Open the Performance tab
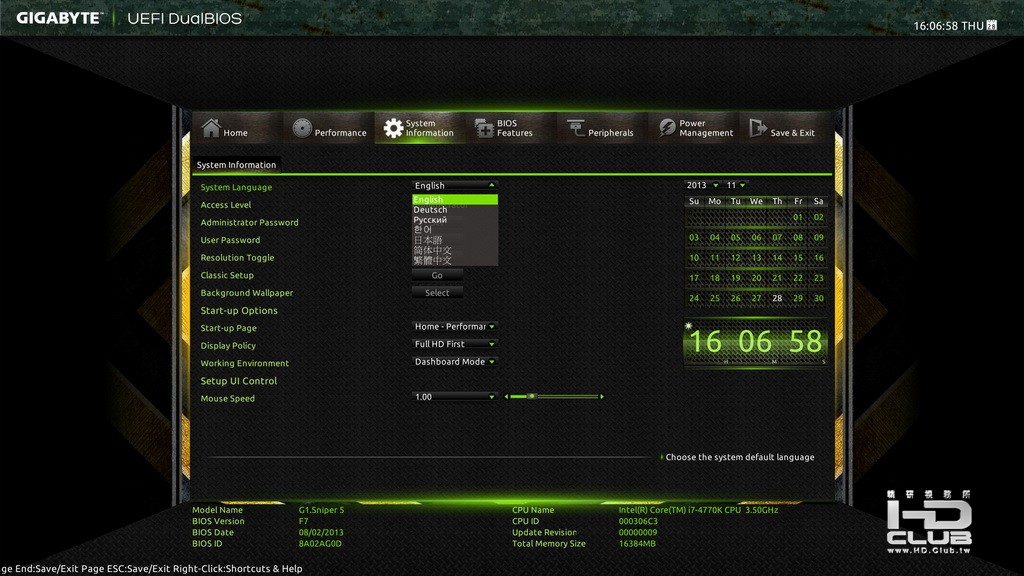Image resolution: width=1024 pixels, height=576 pixels. [328, 127]
